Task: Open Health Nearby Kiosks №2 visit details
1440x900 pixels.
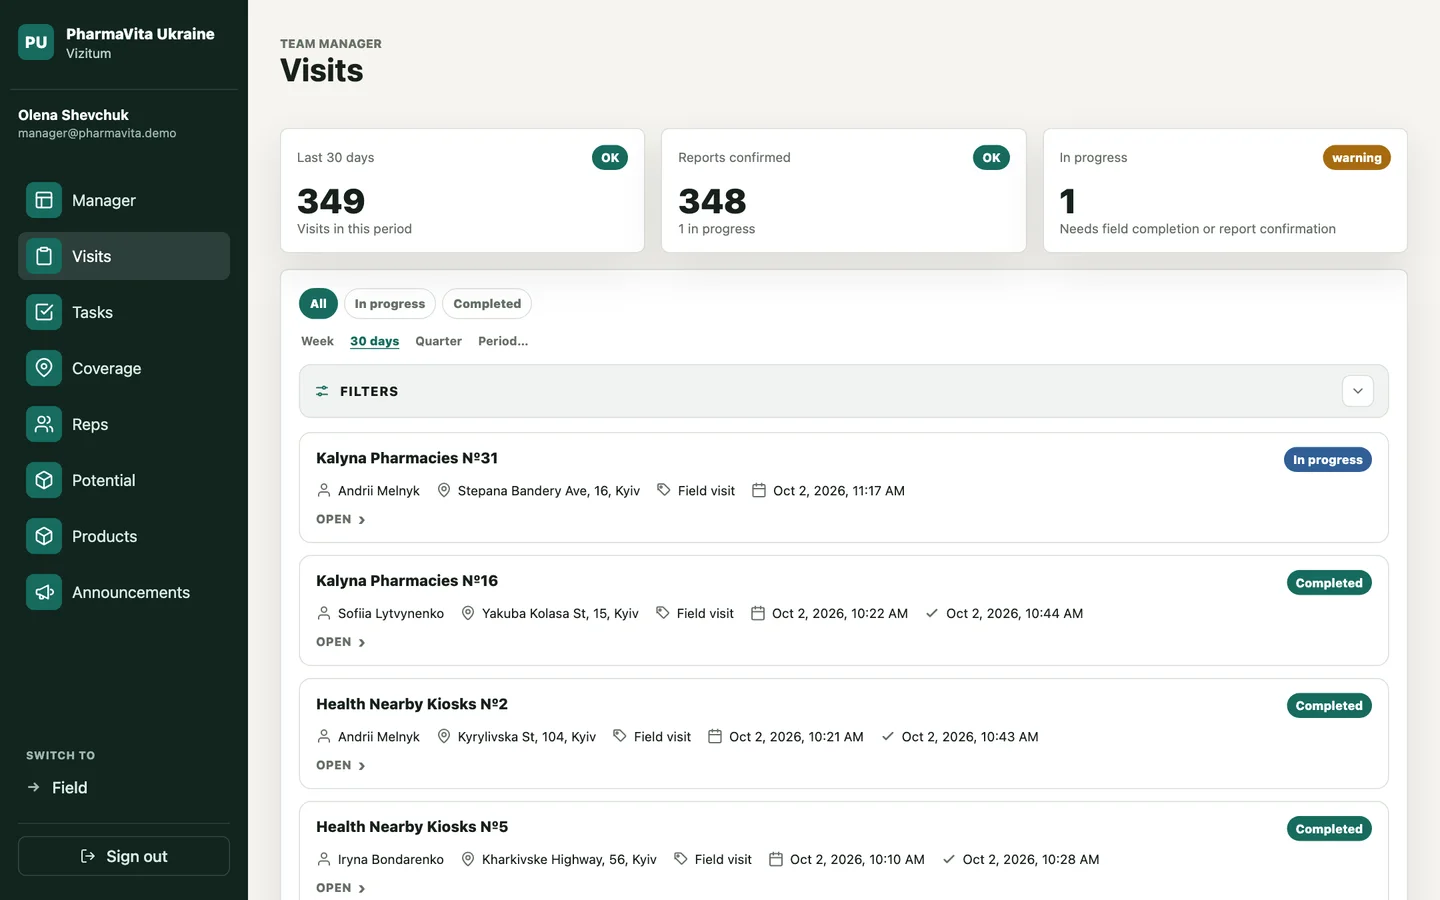Action: (341, 765)
